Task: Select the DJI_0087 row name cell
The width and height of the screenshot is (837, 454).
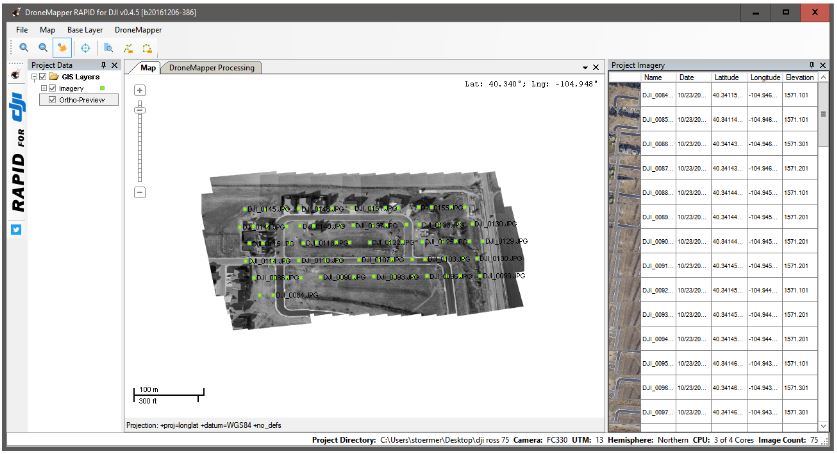Action: (658, 168)
